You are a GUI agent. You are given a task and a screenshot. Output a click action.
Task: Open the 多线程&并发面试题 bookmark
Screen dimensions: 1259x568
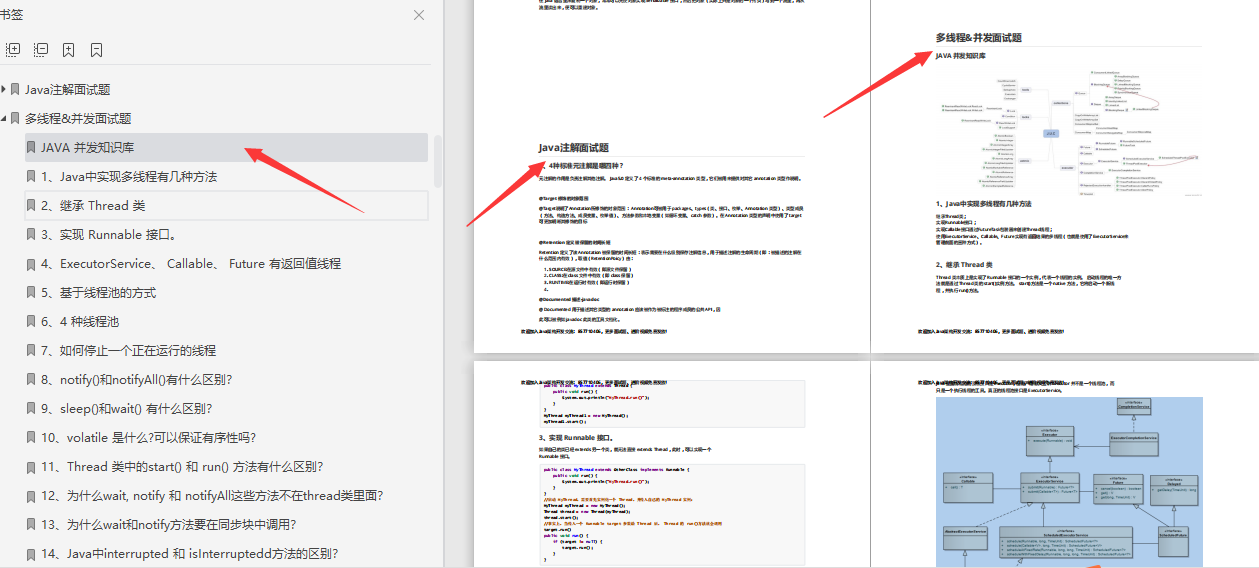78,118
